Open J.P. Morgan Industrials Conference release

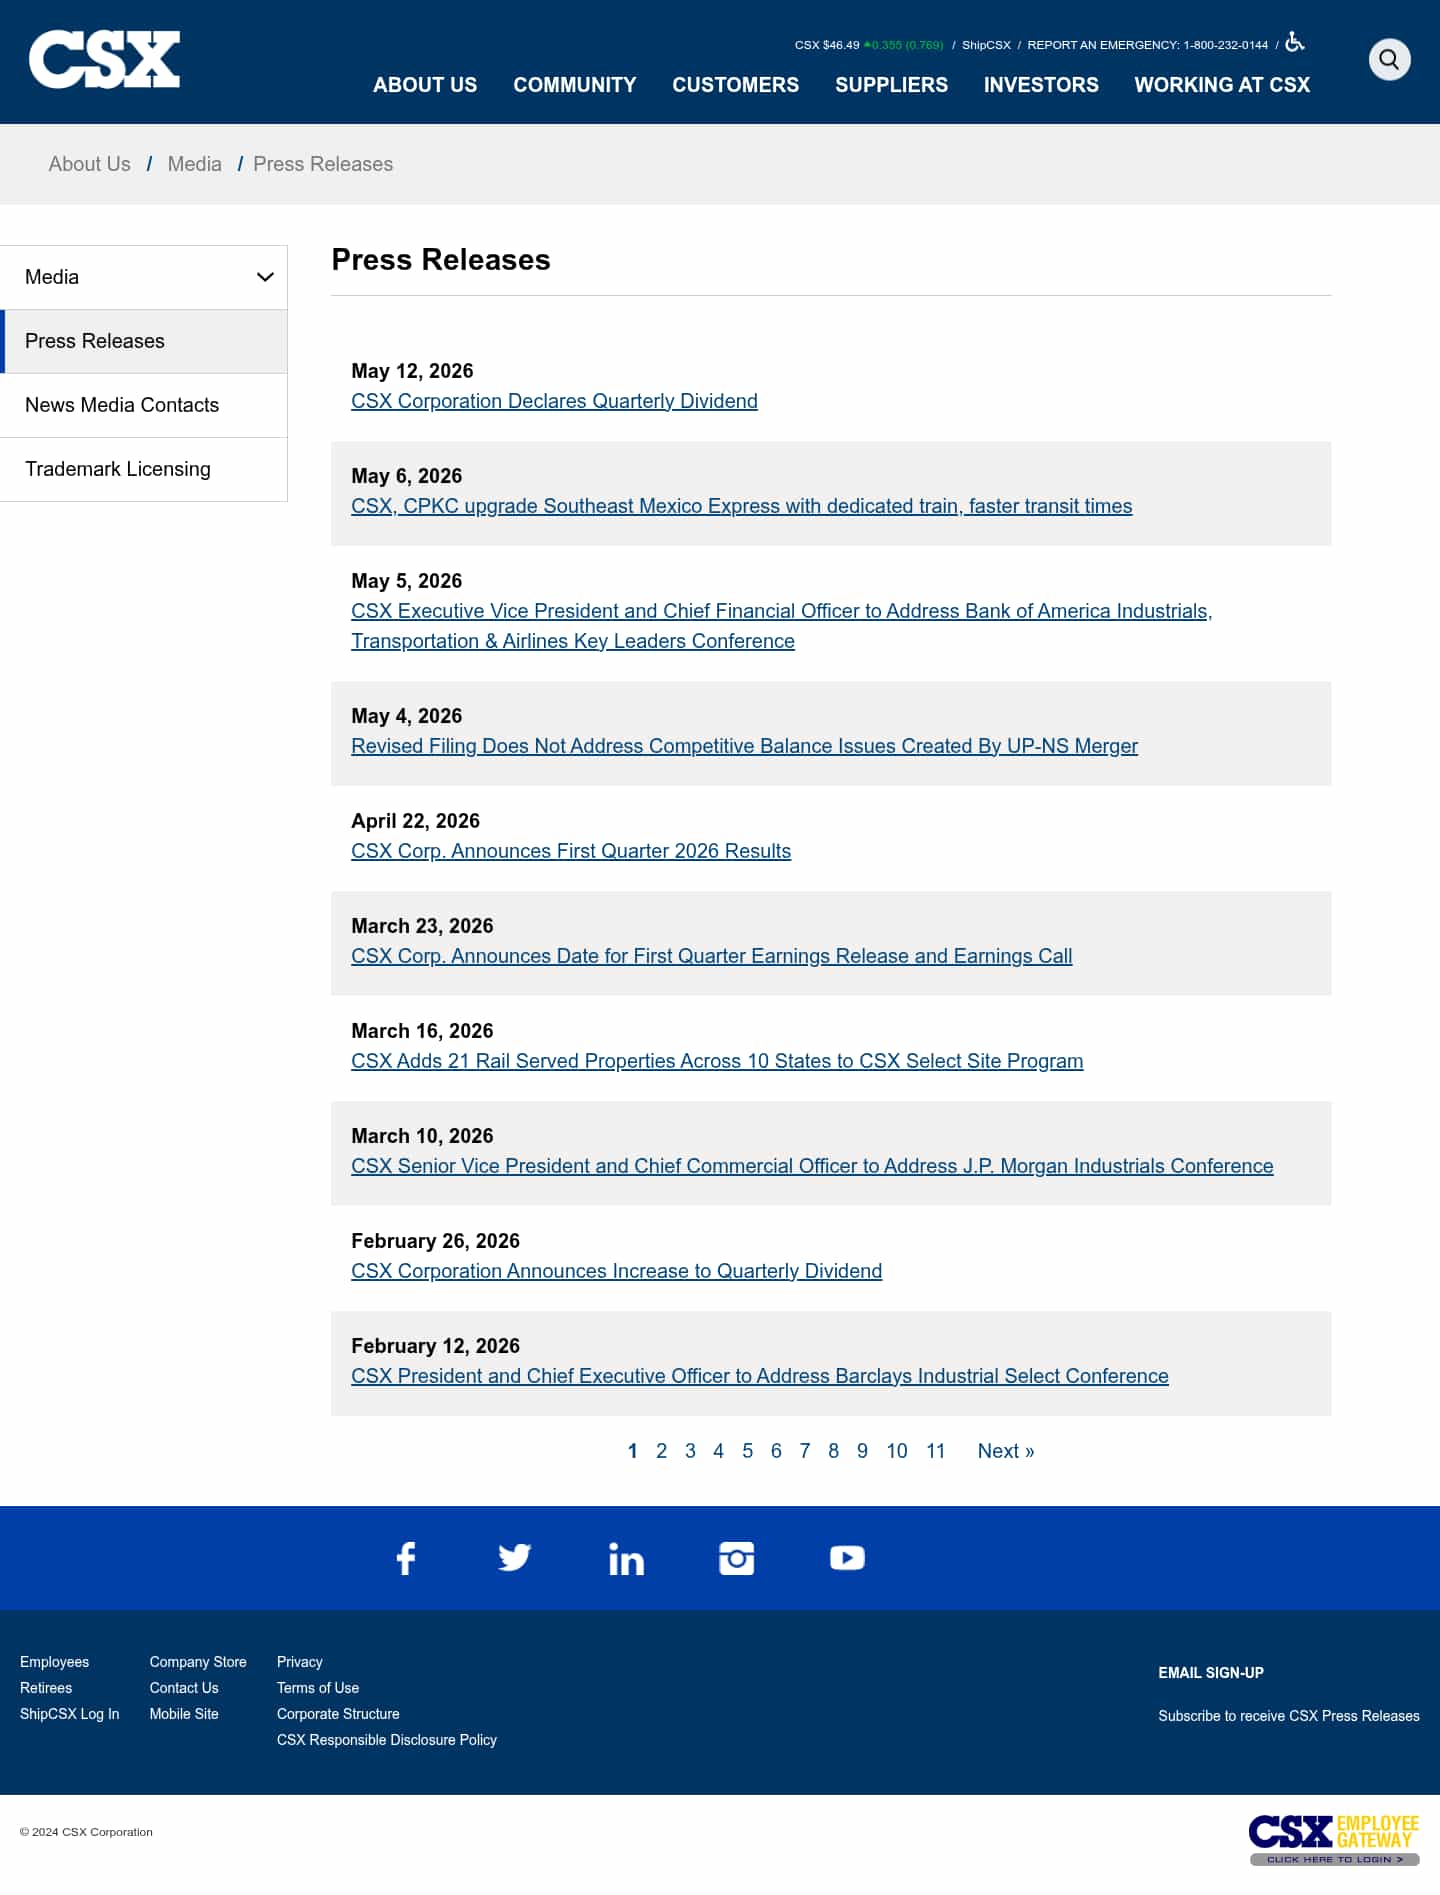[x=812, y=1166]
